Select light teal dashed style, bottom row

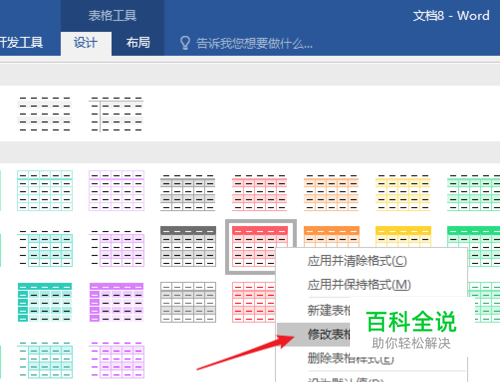pos(45,360)
